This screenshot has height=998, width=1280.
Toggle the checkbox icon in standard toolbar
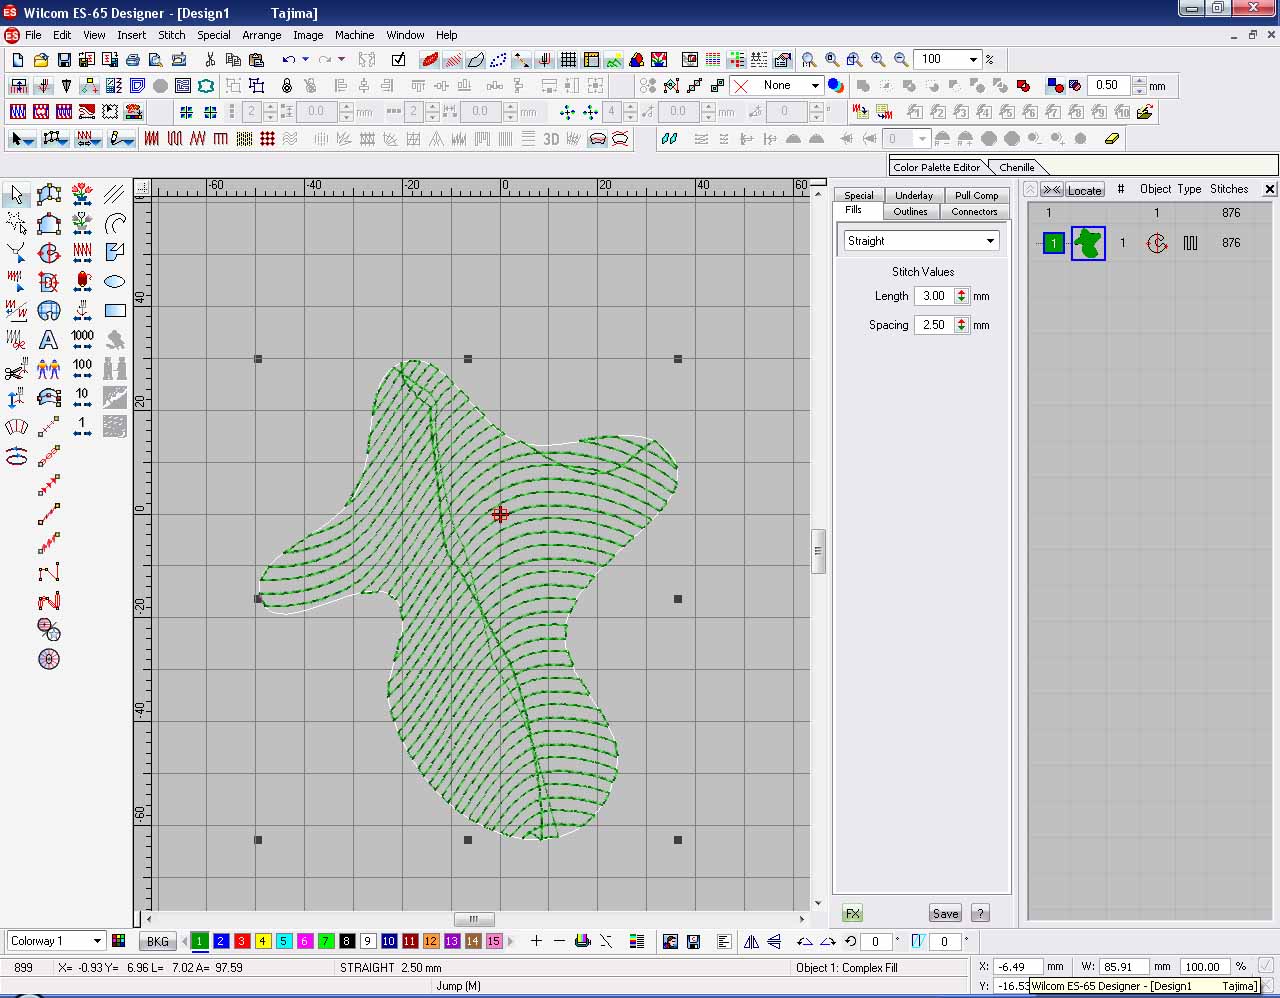[x=398, y=60]
